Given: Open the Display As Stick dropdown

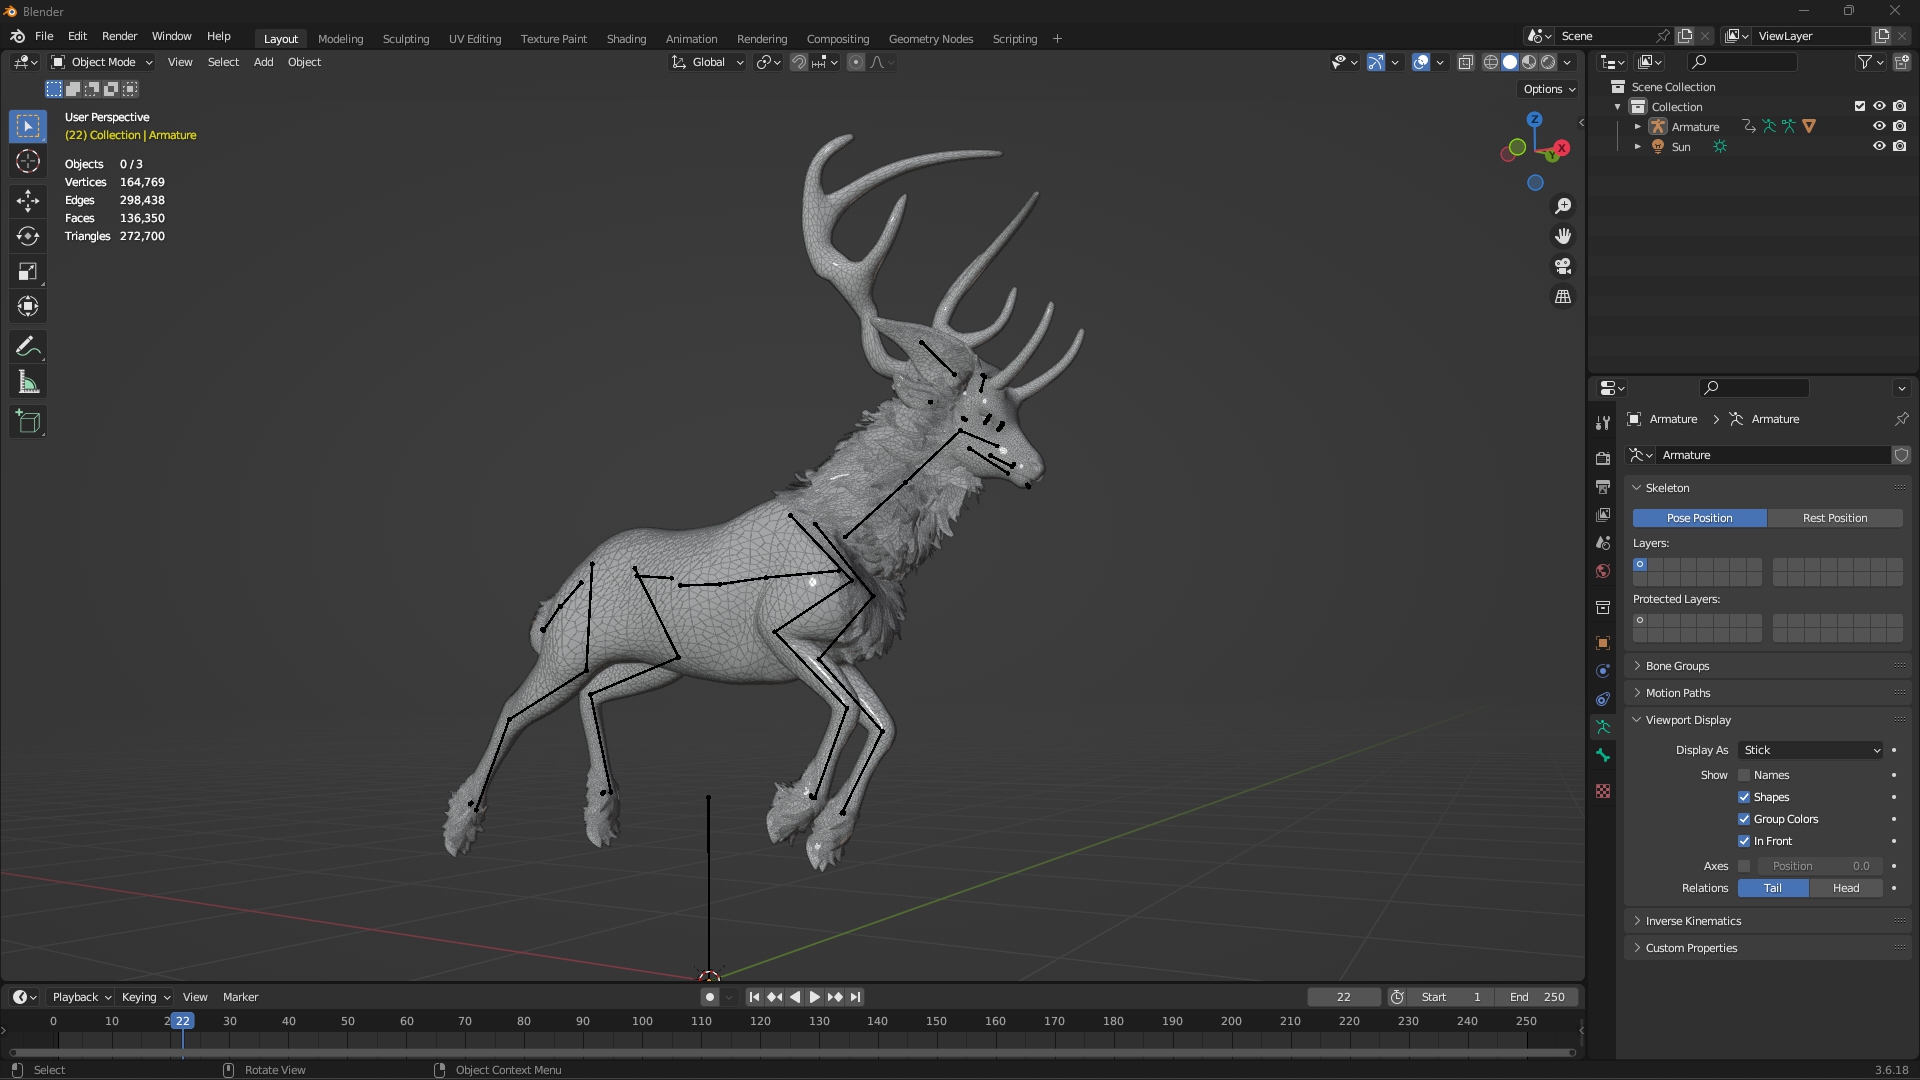Looking at the screenshot, I should [x=1811, y=750].
